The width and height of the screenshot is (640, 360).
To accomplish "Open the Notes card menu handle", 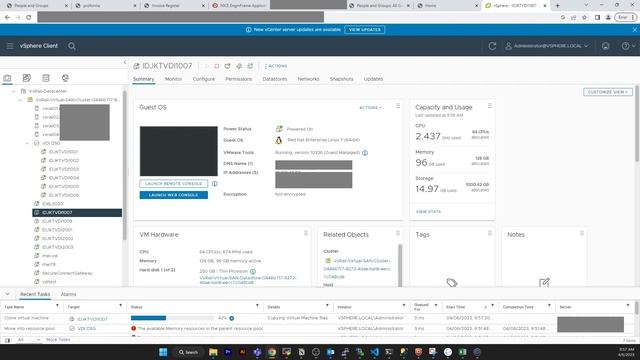I will coord(582,233).
